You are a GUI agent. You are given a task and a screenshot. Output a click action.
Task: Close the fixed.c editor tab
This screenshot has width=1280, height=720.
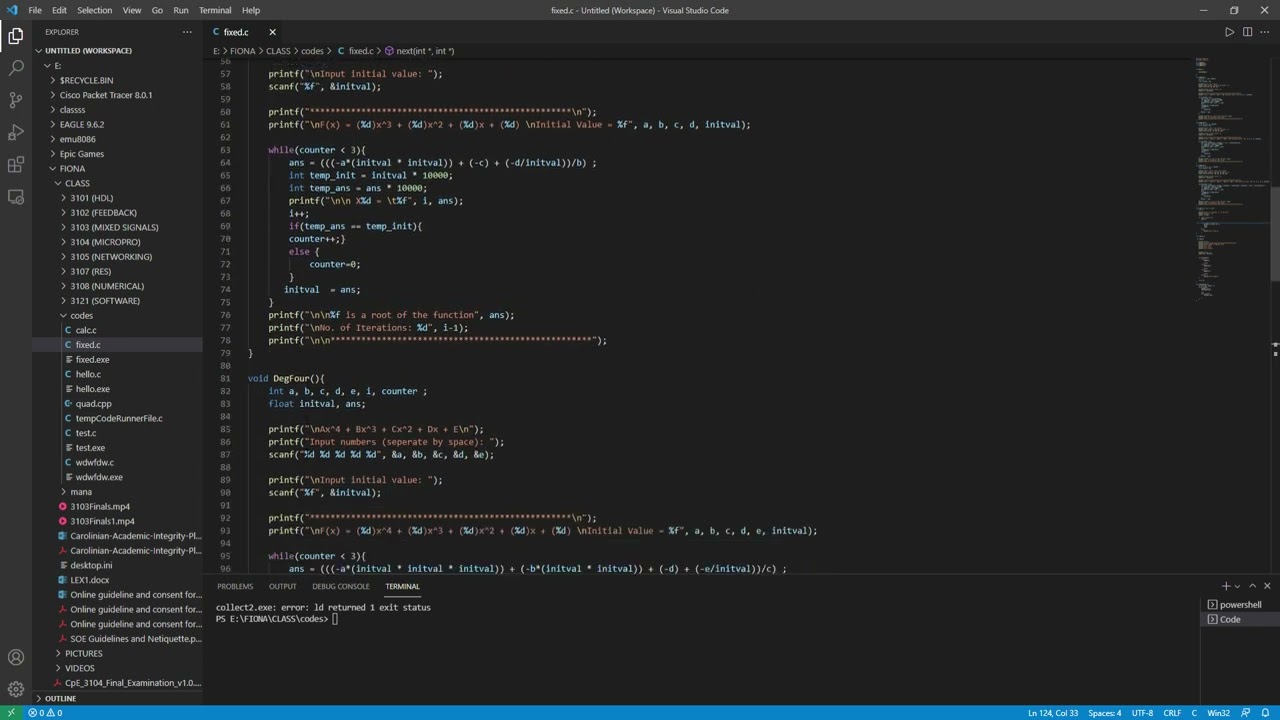click(272, 32)
